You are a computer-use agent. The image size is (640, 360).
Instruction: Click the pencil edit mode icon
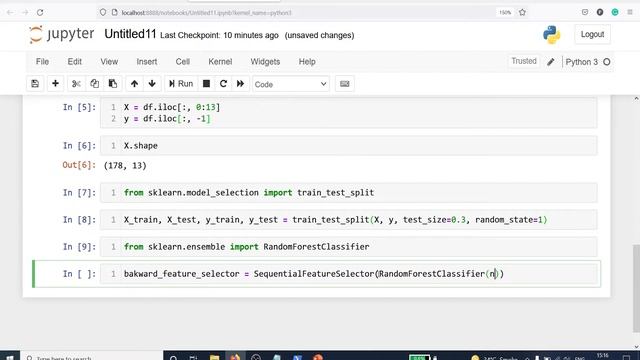tap(551, 62)
